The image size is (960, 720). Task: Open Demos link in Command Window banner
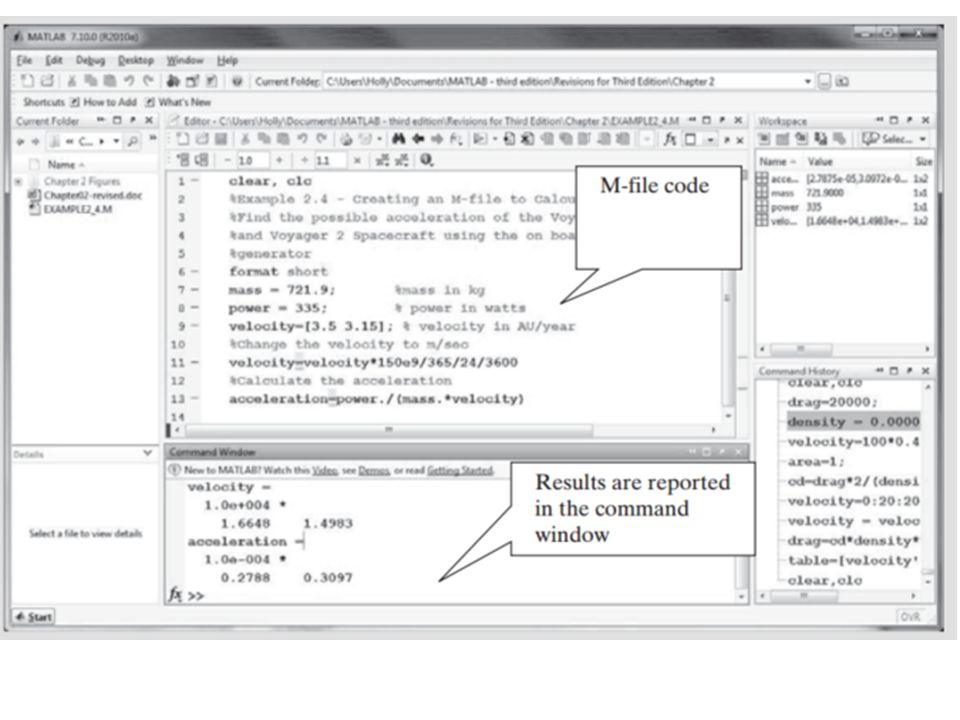pos(373,470)
